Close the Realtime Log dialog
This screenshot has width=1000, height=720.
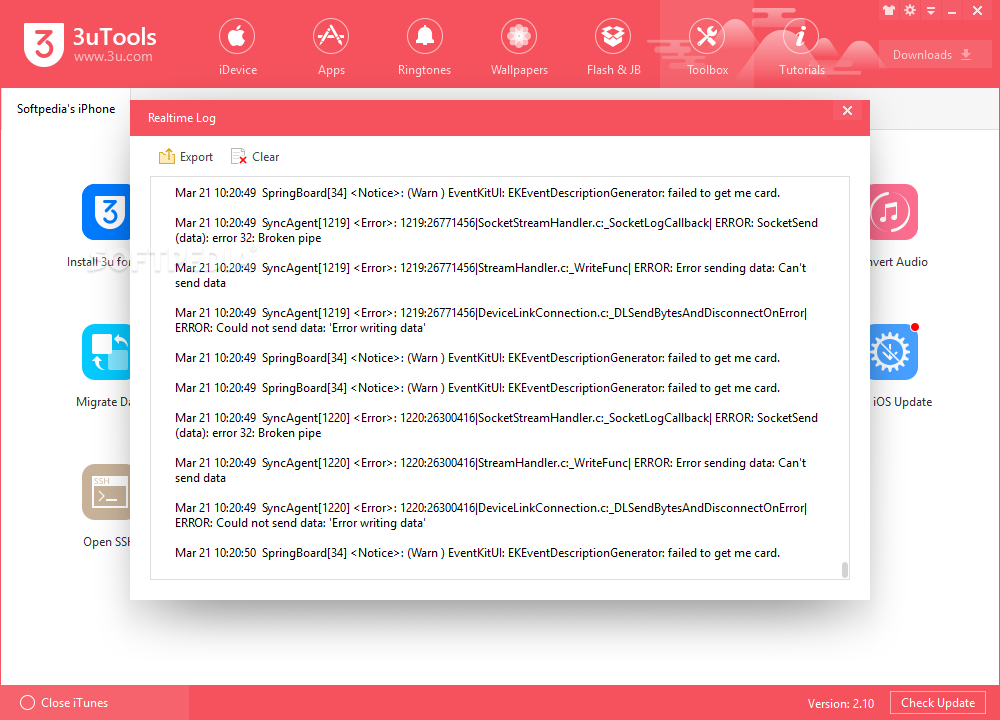[x=847, y=111]
